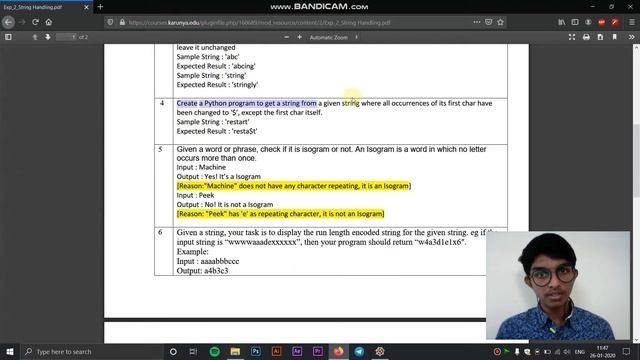This screenshot has width=640, height=360.
Task: Open current view bookmark link
Action: coord(614,37)
